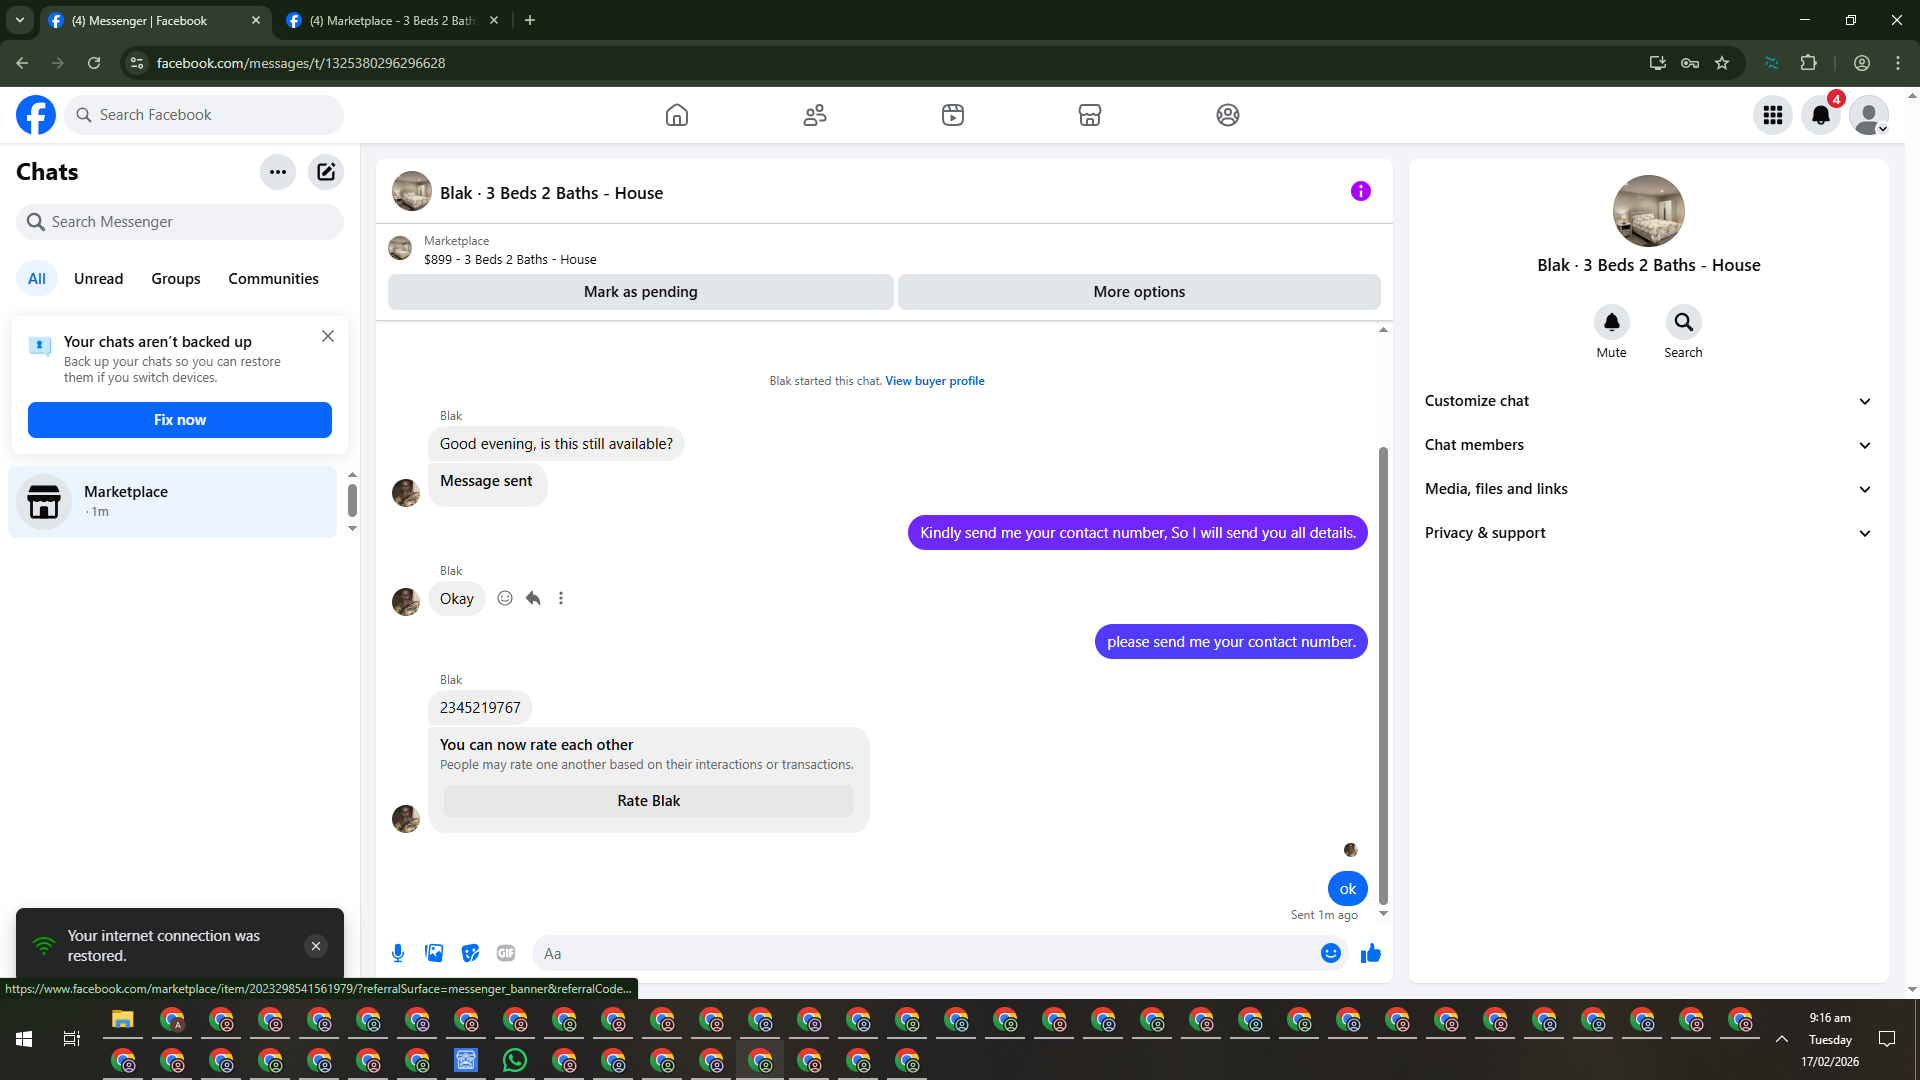Open Chrome tab search dropdown

pyautogui.click(x=20, y=20)
